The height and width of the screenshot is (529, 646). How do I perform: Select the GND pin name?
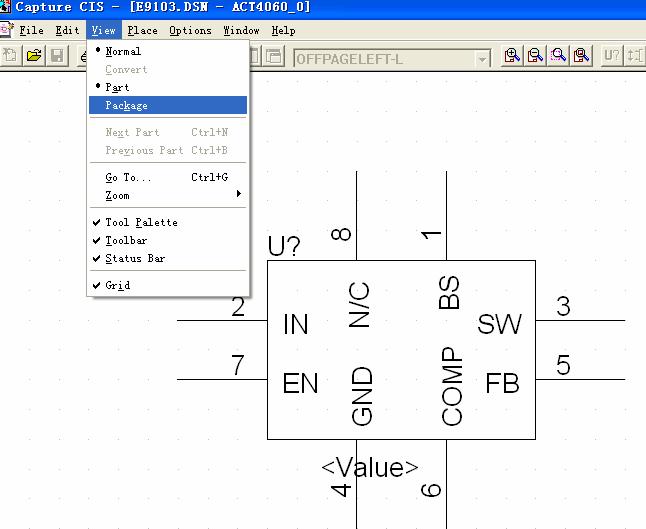363,396
